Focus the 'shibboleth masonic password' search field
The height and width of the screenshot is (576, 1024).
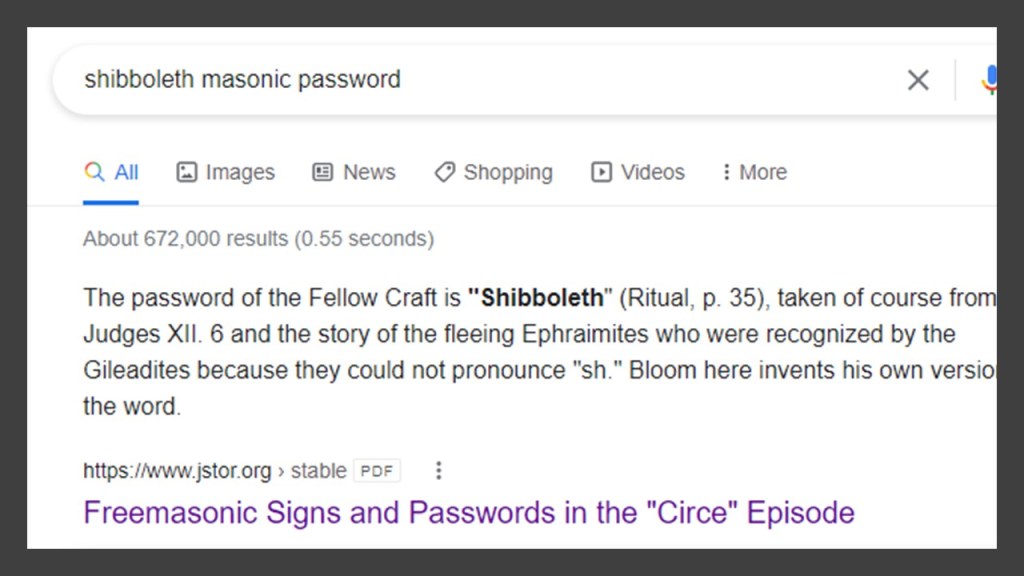tap(400, 80)
